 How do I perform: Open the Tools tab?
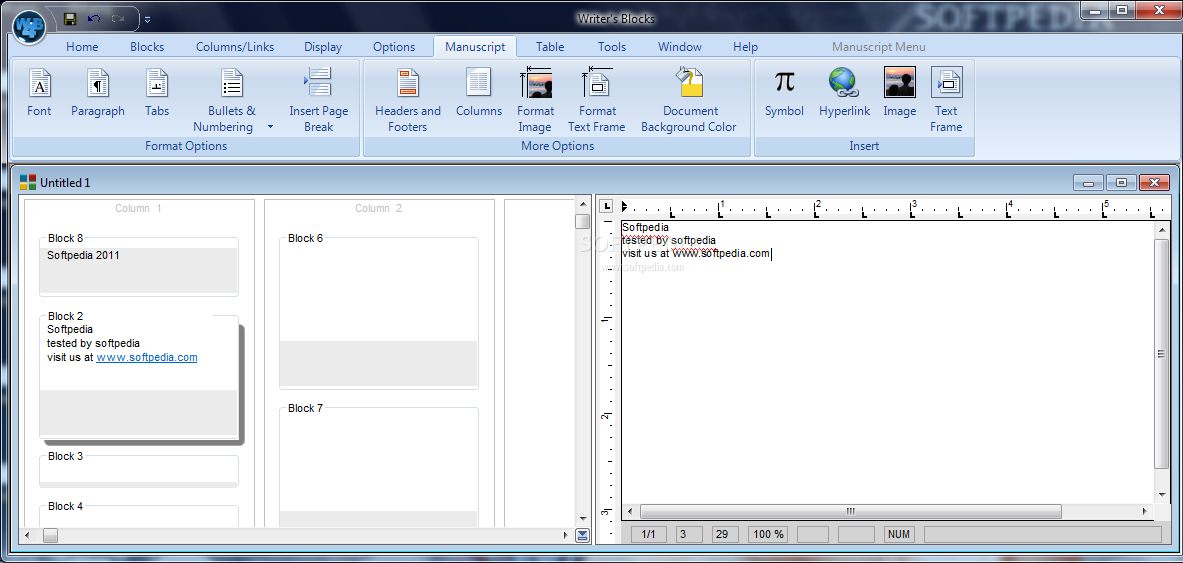coord(612,47)
